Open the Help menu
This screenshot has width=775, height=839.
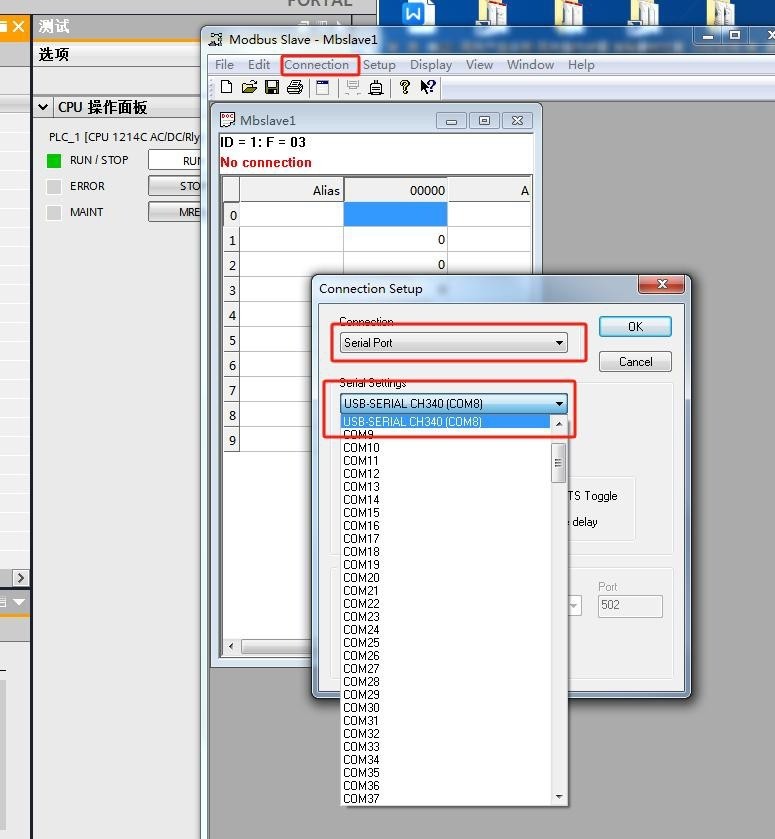(581, 65)
